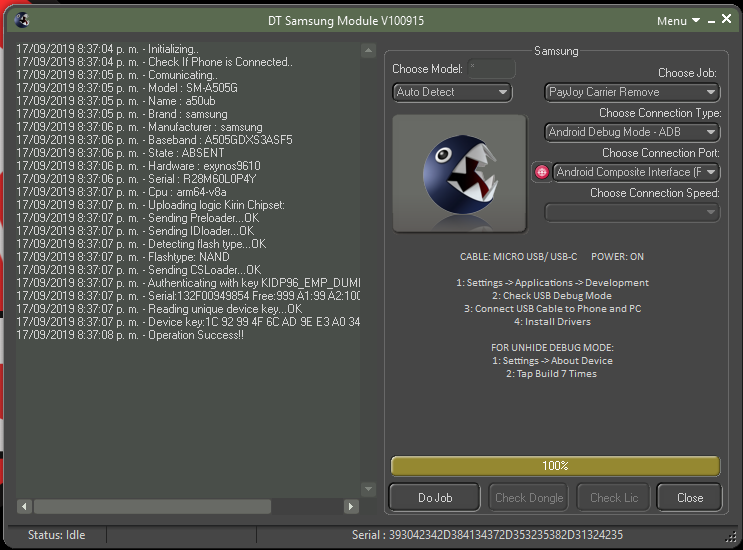Image resolution: width=743 pixels, height=550 pixels.
Task: Click the 'Baseband : A505GDXS3ASF5' log line
Action: pyautogui.click(x=154, y=140)
